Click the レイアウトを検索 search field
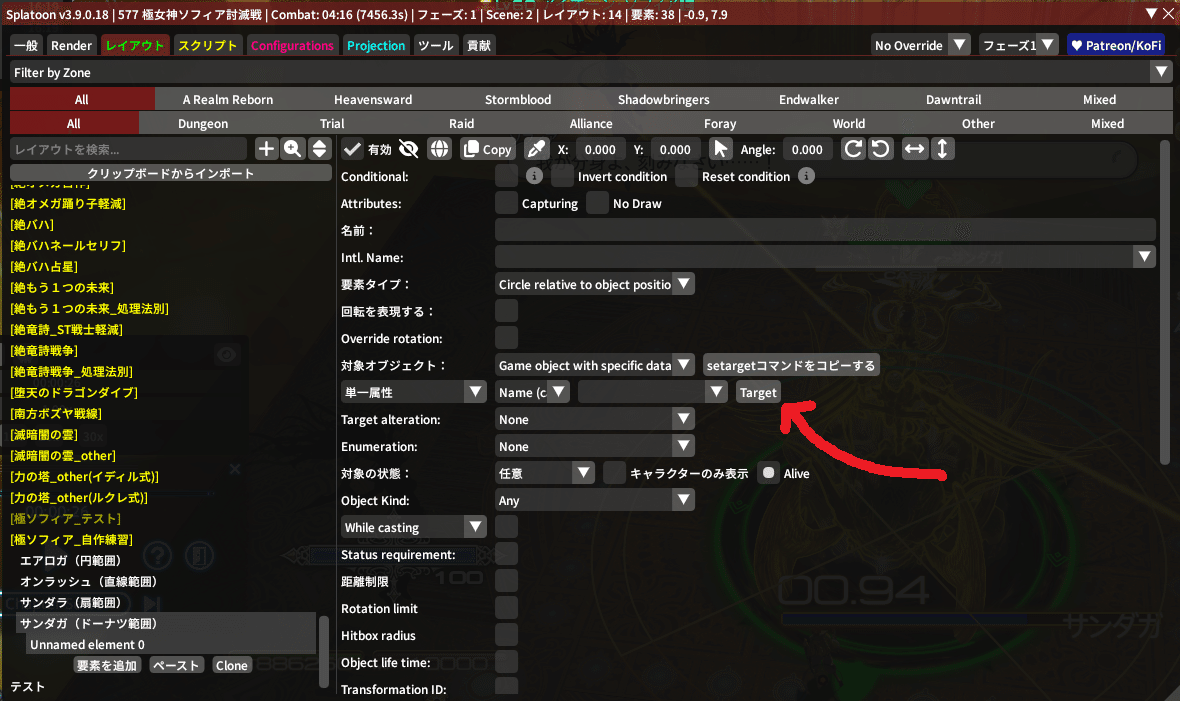The image size is (1180, 701). coord(129,149)
